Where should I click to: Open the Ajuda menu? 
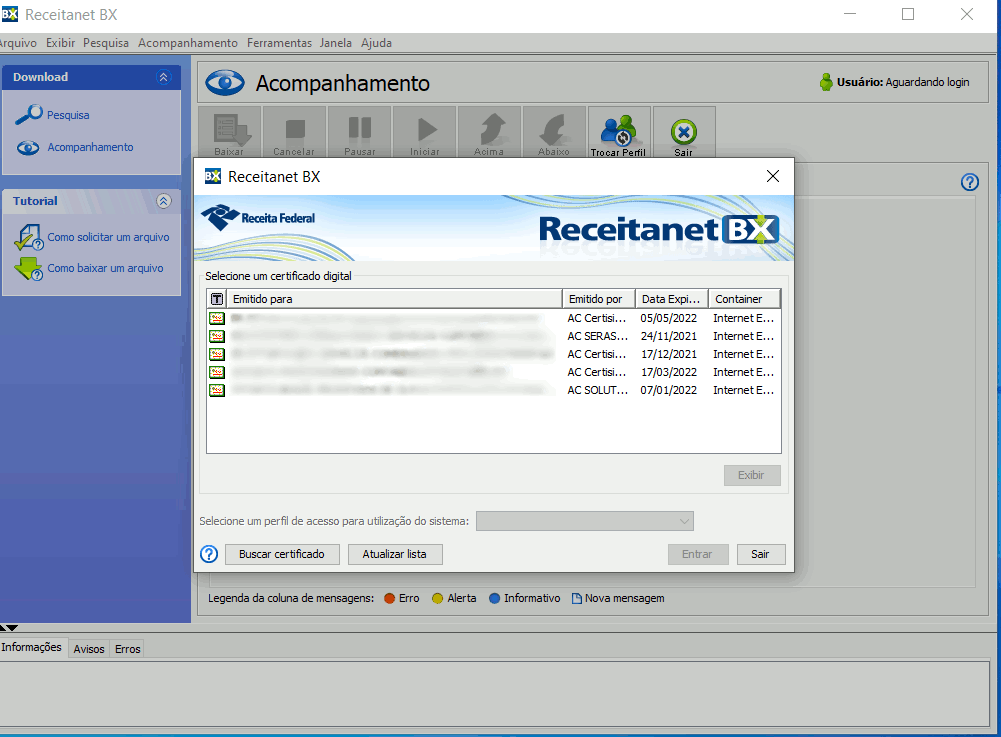377,43
